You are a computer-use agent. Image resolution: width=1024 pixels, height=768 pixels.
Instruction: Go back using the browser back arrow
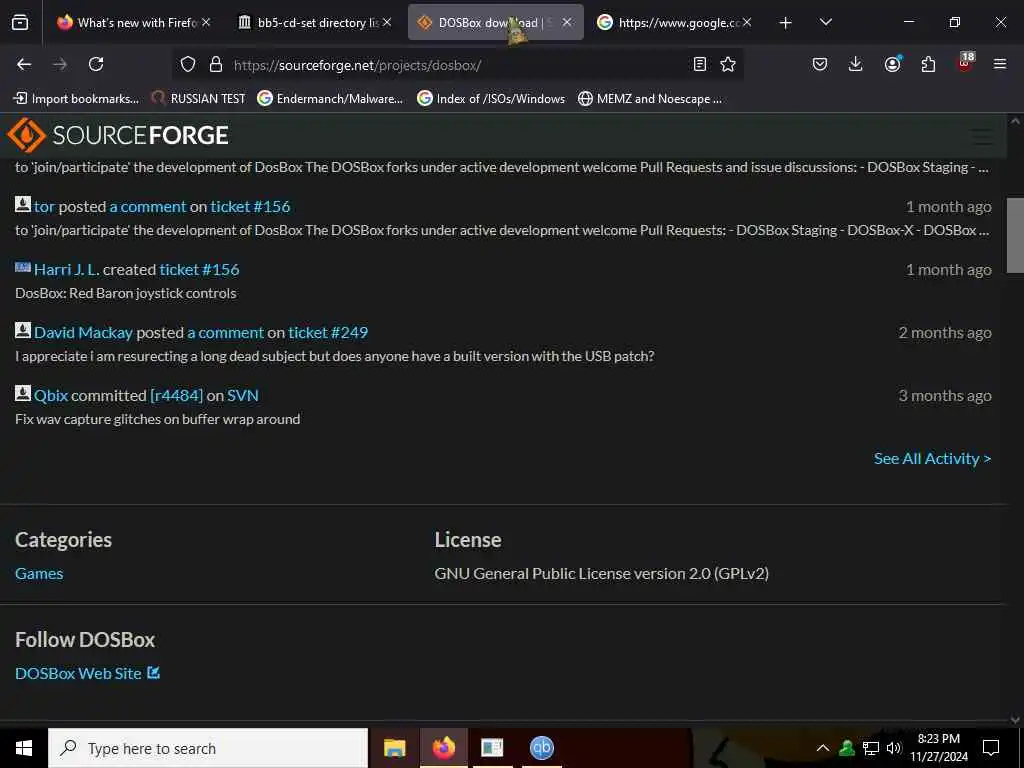pos(24,64)
